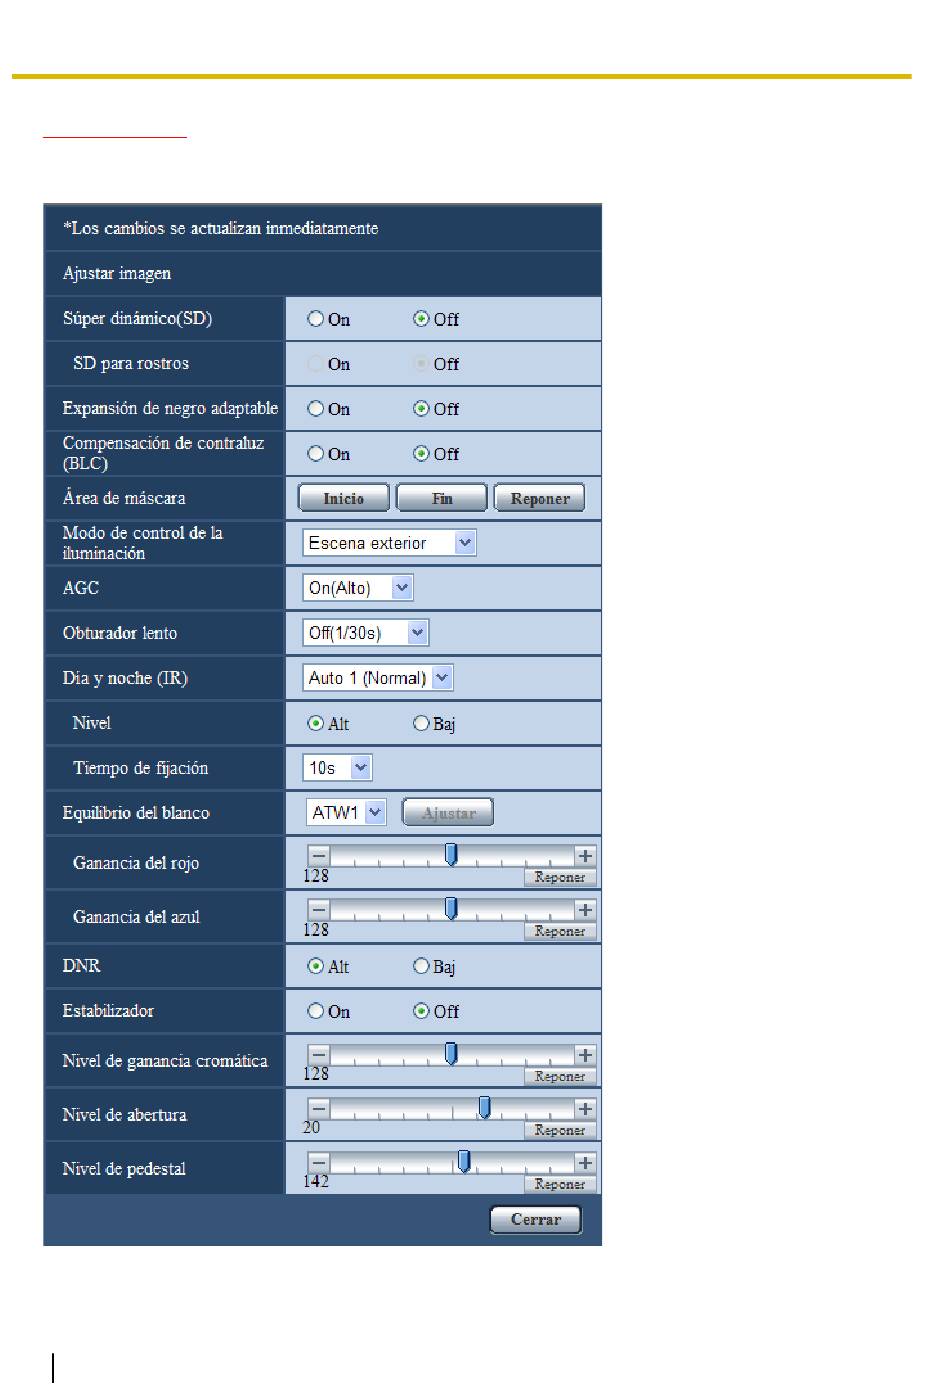Enable Expansión de negro adaptable On
The image size is (950, 1397).
click(x=316, y=409)
